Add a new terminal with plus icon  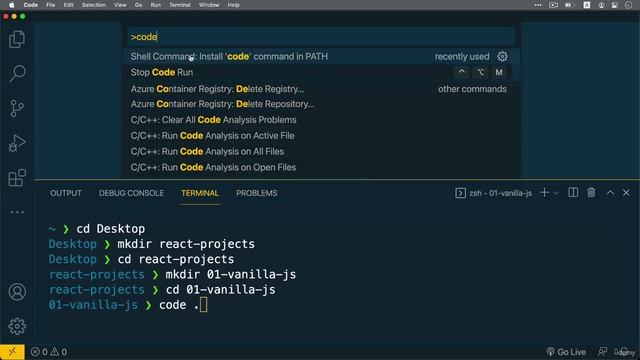(x=544, y=193)
